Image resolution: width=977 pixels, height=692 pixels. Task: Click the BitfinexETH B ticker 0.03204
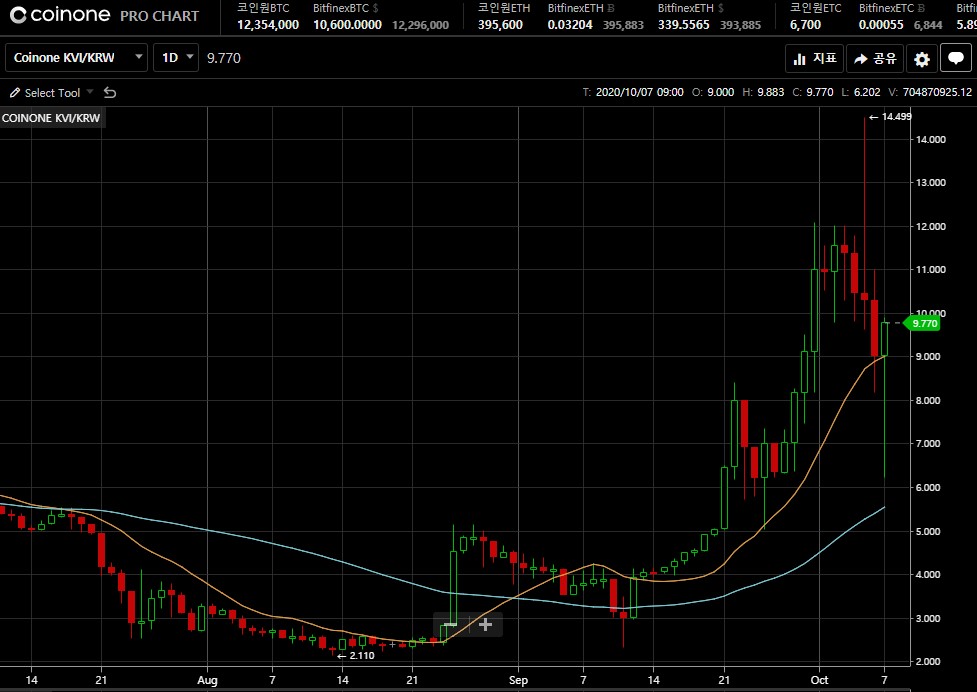(570, 25)
